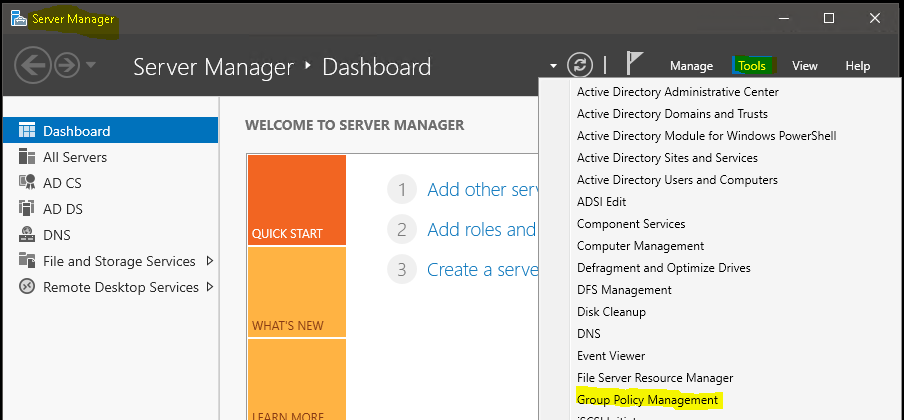Image resolution: width=904 pixels, height=420 pixels.
Task: Click the All Servers icon
Action: (x=27, y=157)
